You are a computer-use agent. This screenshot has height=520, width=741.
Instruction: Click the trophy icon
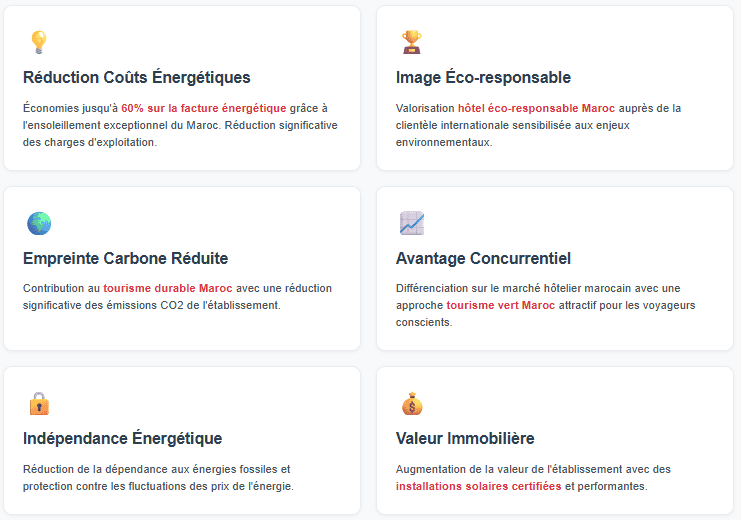coord(412,42)
